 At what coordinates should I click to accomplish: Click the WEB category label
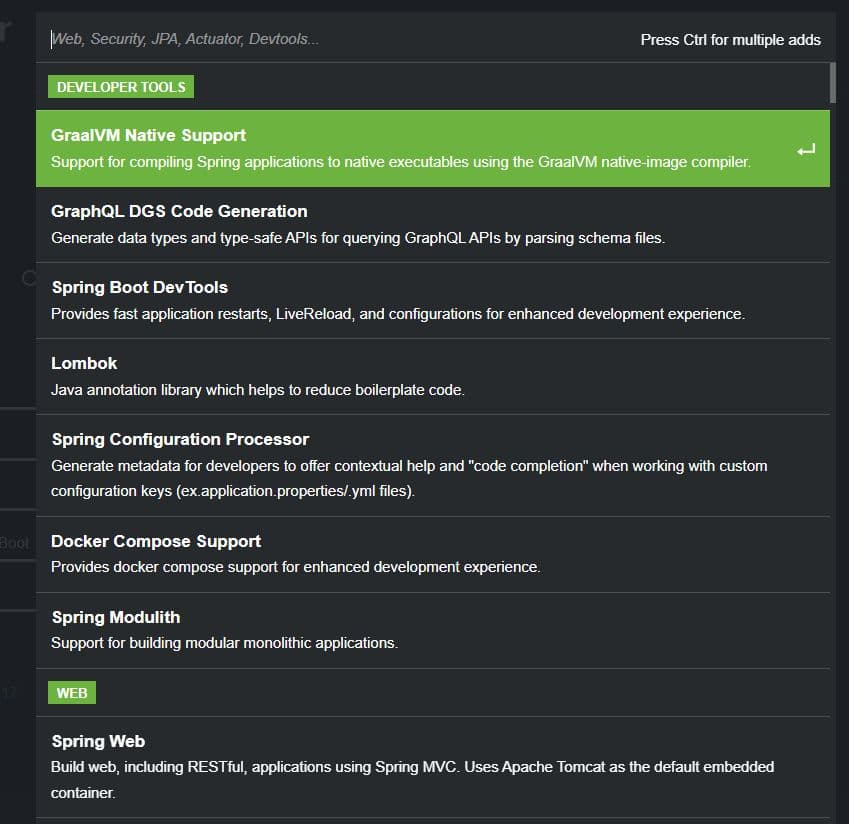[72, 692]
